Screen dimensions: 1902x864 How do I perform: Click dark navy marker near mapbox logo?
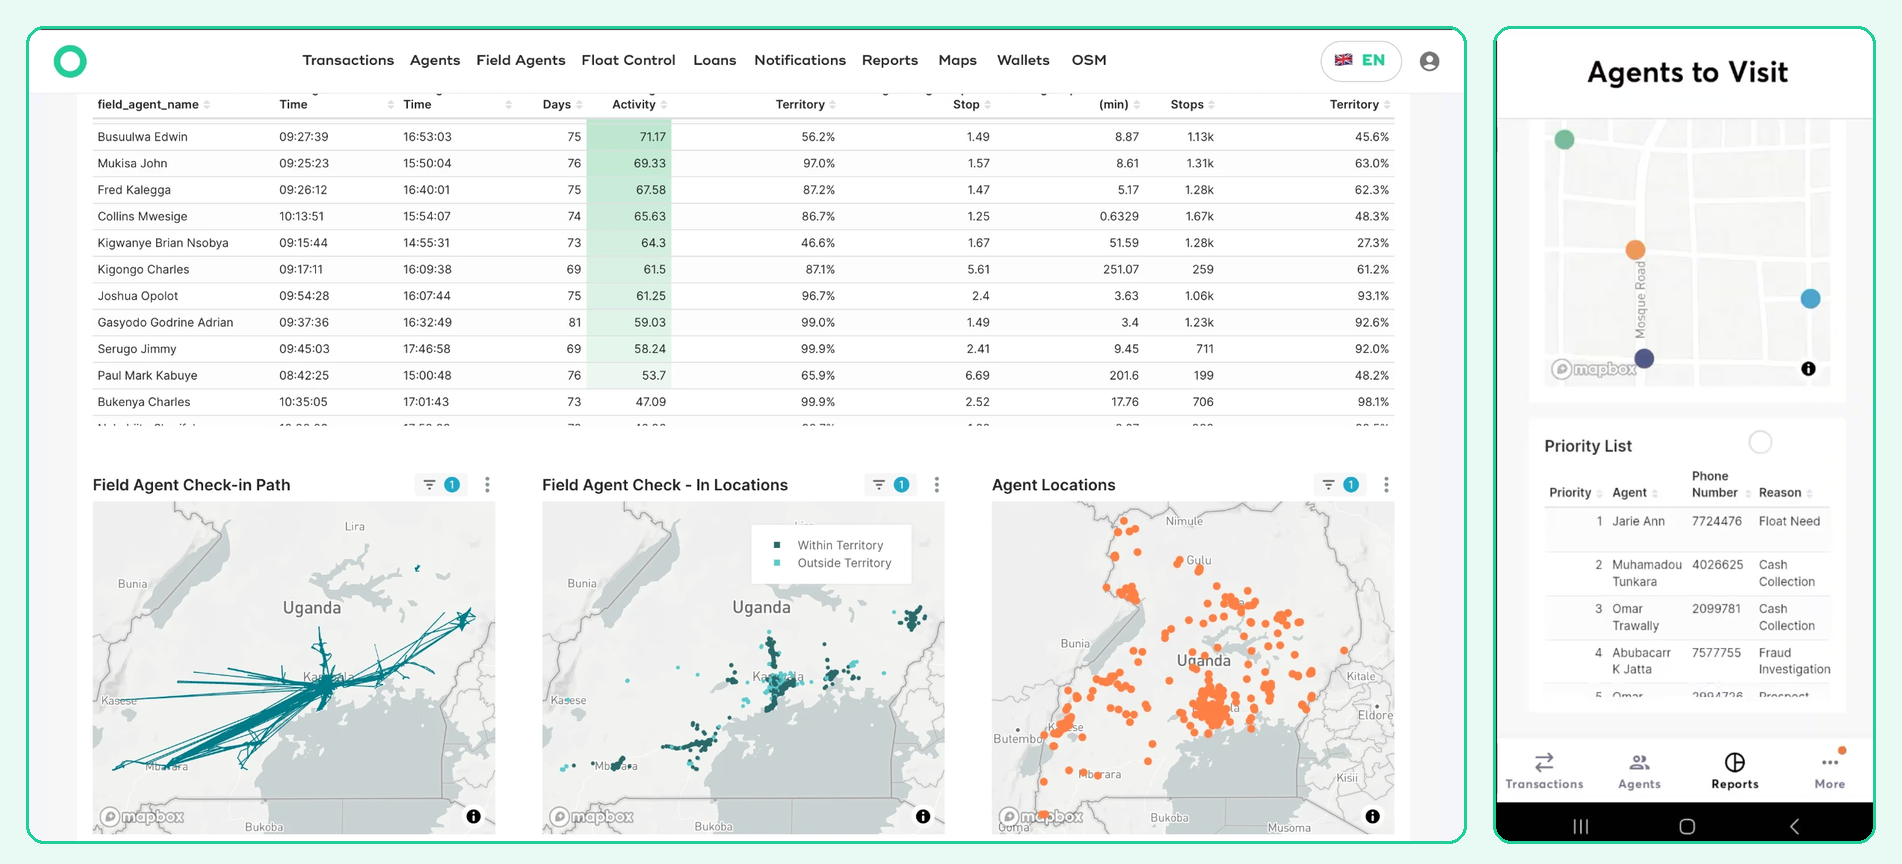coord(1644,358)
